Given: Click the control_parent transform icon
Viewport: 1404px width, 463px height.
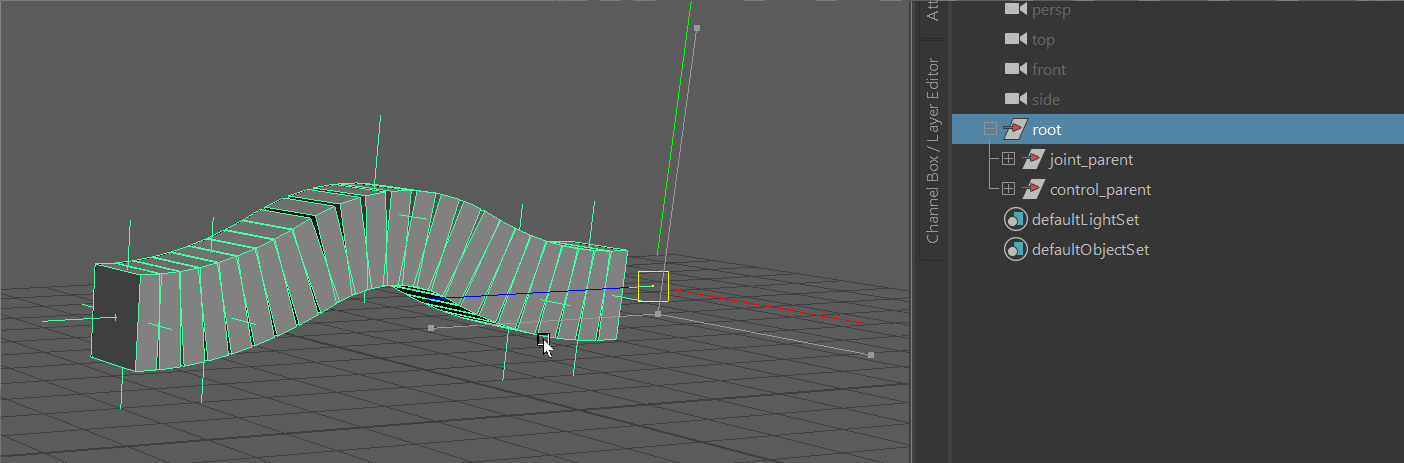Looking at the screenshot, I should tap(1034, 189).
